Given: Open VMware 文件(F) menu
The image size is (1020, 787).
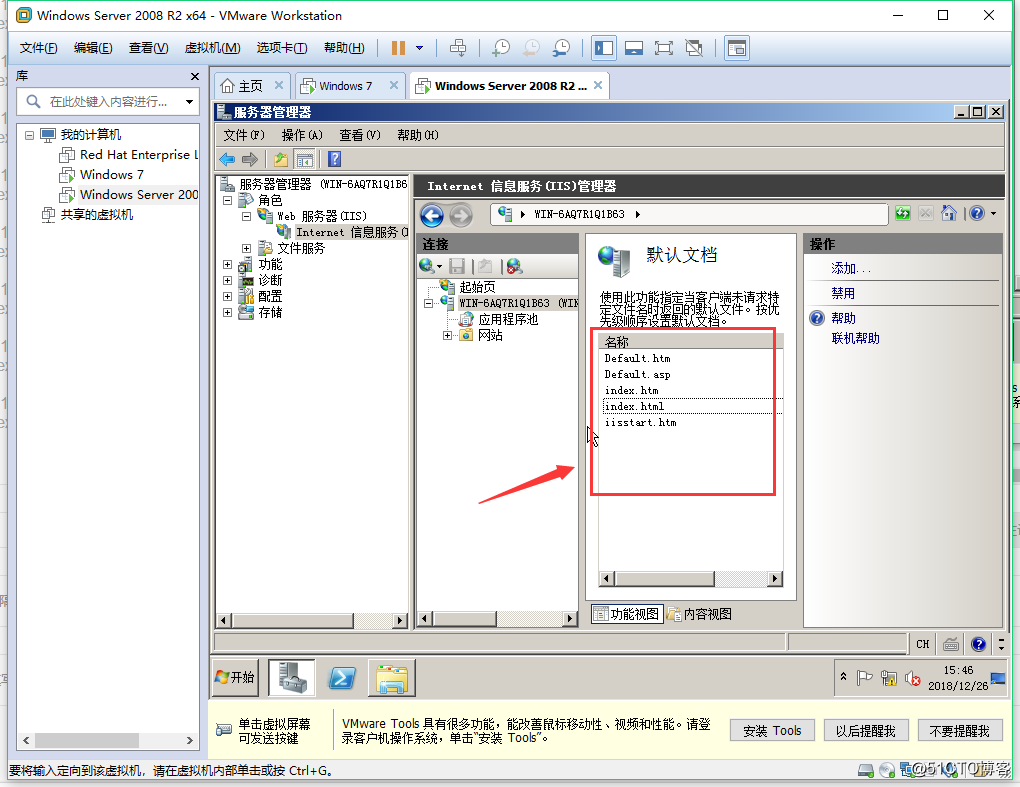Looking at the screenshot, I should 38,47.
